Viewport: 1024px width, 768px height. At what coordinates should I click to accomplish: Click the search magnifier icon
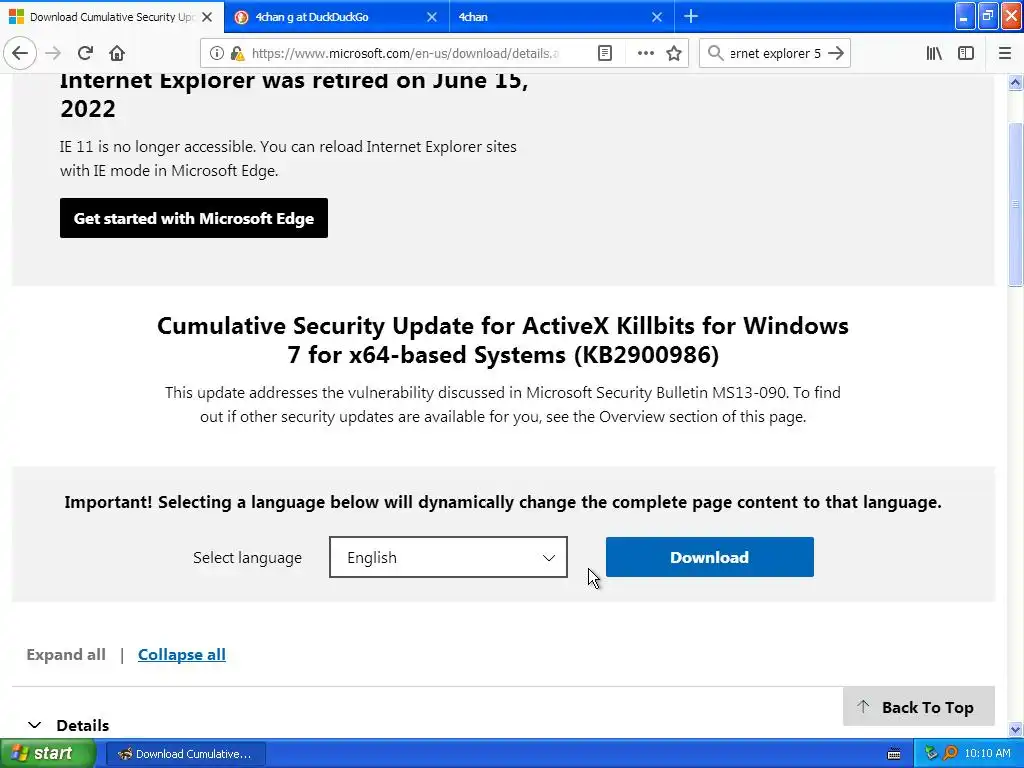click(x=716, y=53)
